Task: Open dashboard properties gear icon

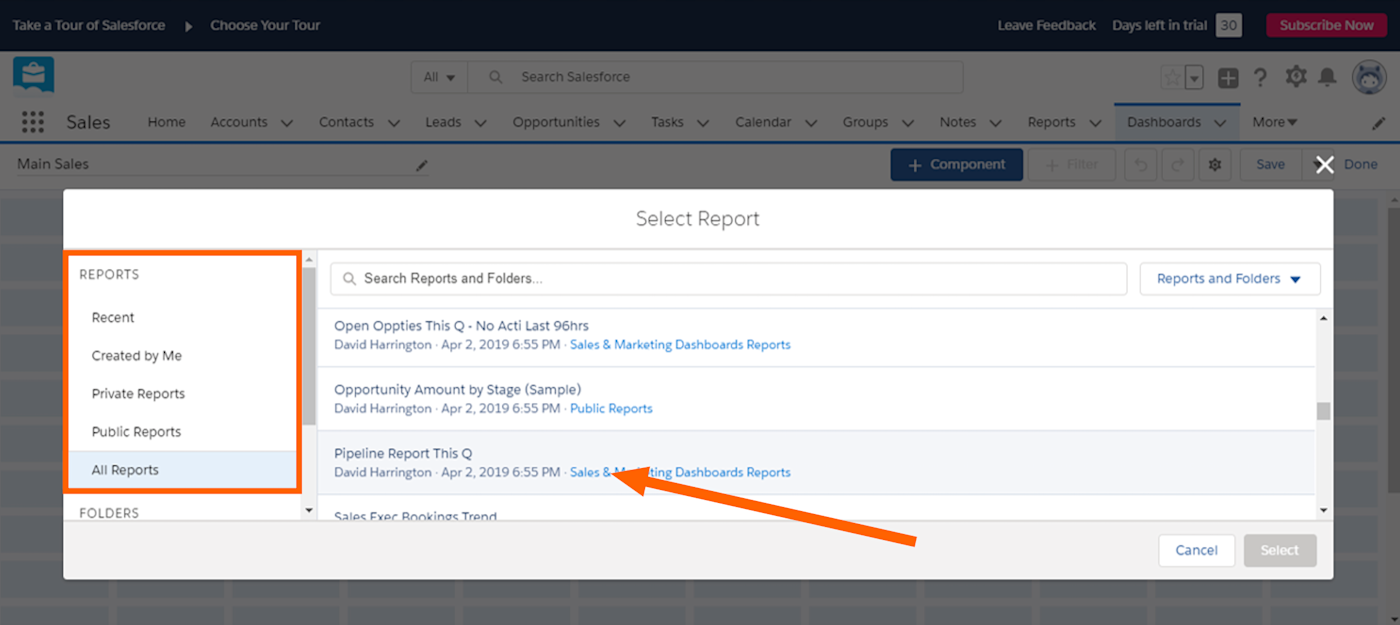Action: click(x=1215, y=165)
